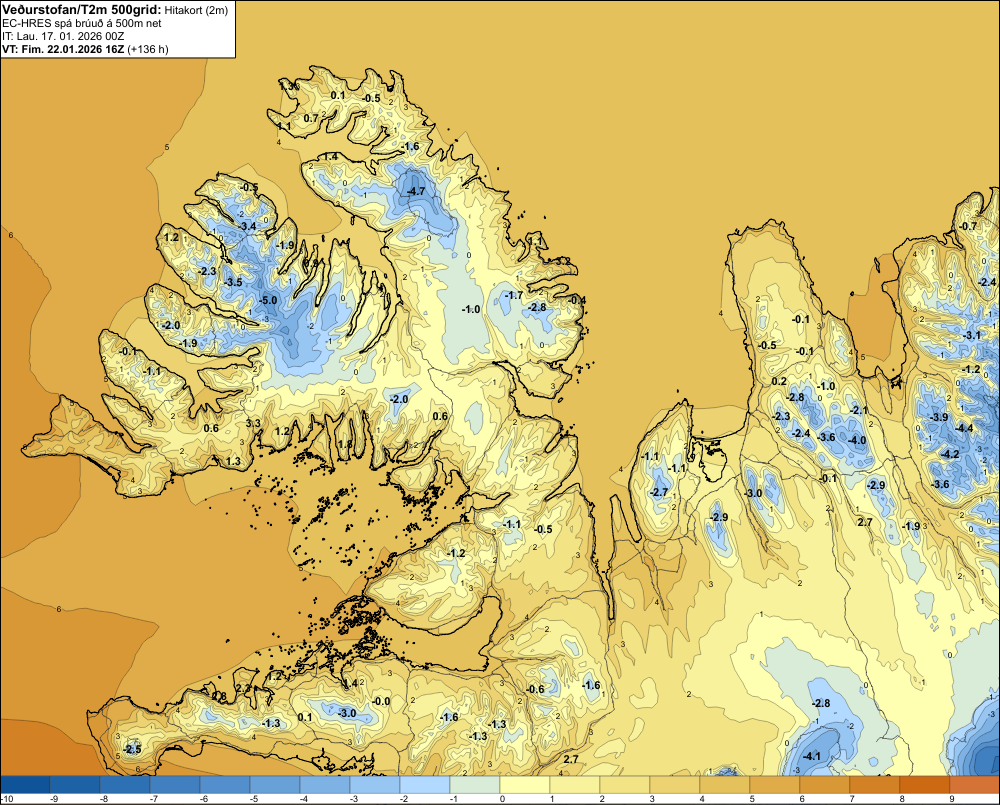Click the '-5.0' temperature value

[268, 300]
